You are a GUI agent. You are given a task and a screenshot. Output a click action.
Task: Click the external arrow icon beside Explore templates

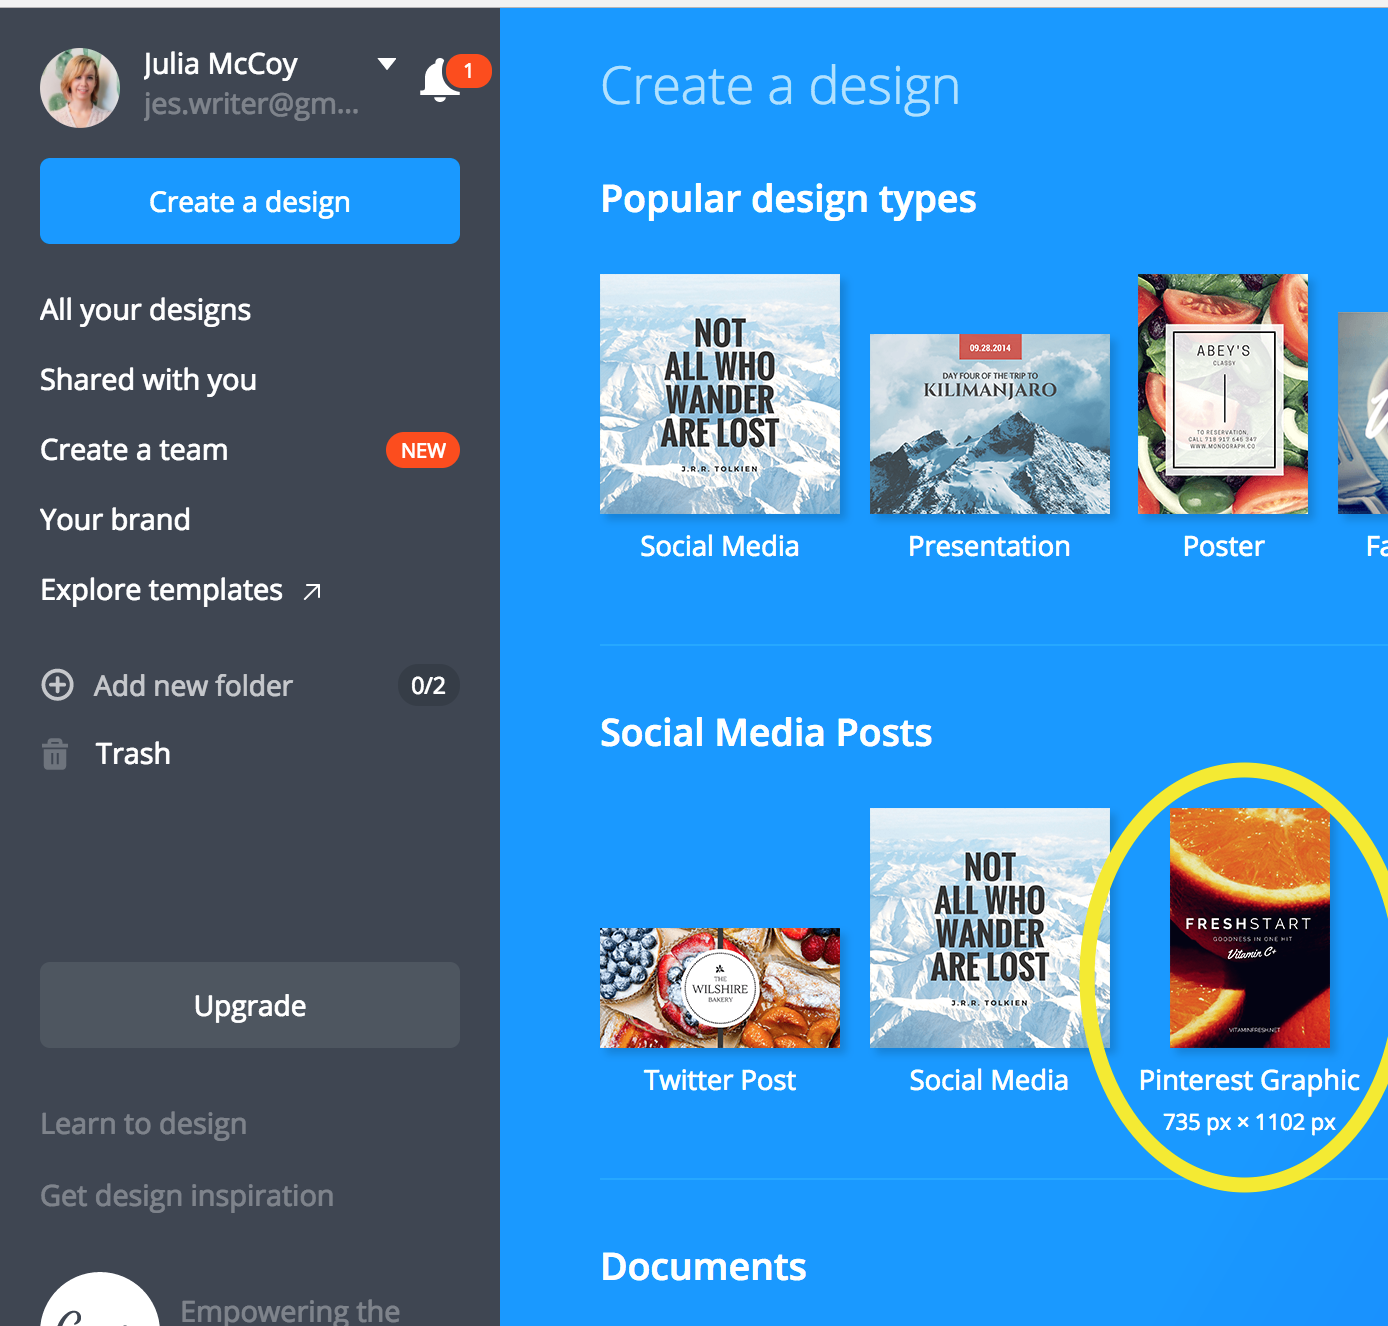coord(312,591)
